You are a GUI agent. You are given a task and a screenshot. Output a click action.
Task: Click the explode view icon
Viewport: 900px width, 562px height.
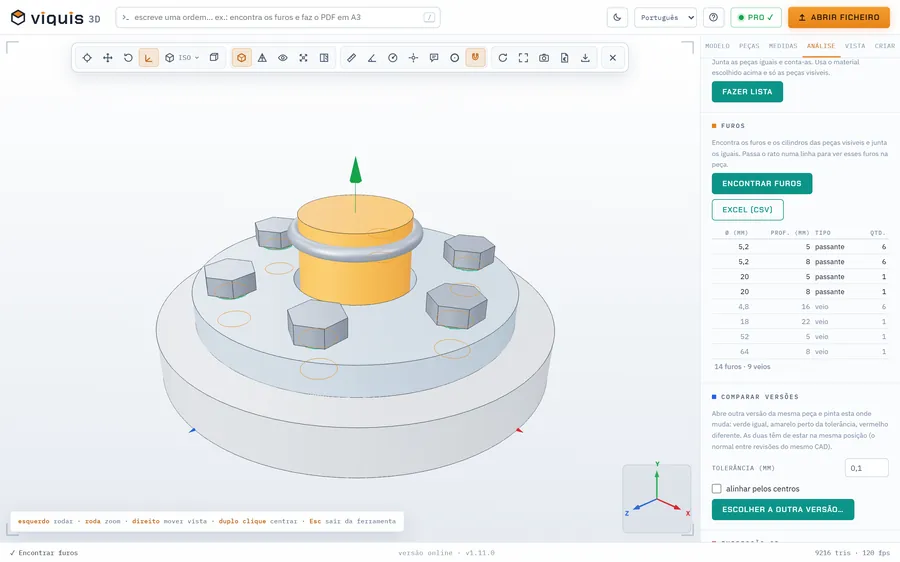click(303, 57)
